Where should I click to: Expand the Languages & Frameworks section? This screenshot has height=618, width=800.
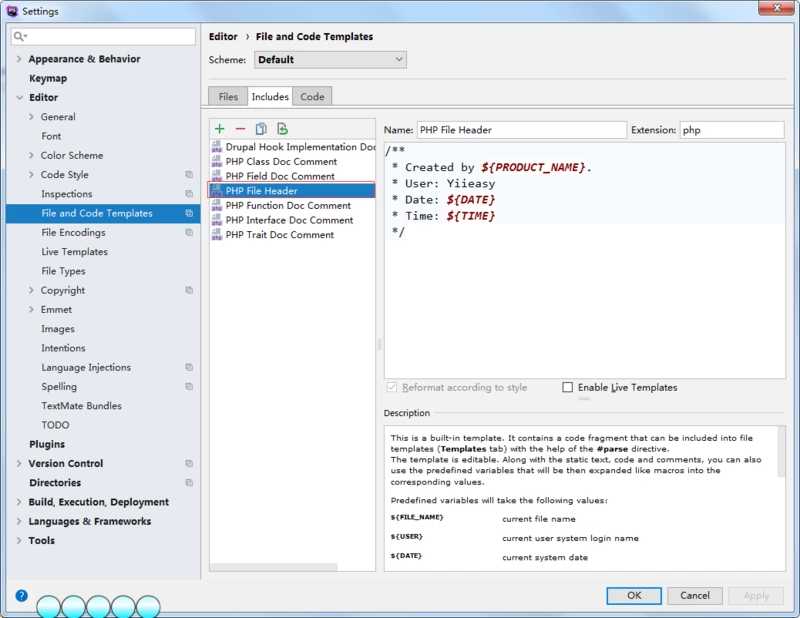[x=19, y=522]
